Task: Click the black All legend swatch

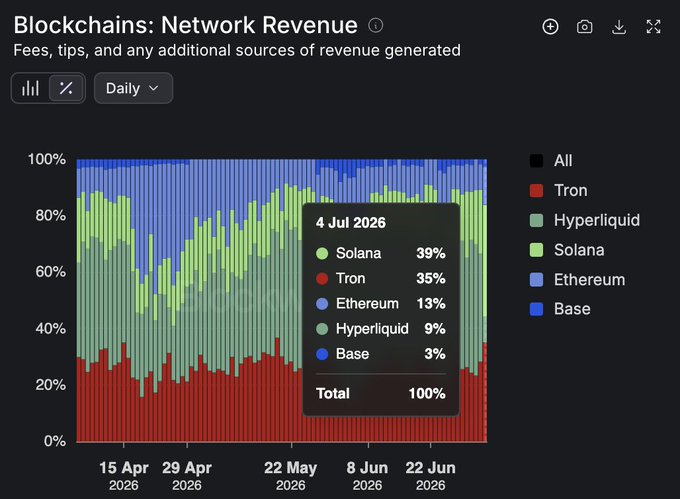Action: point(536,161)
